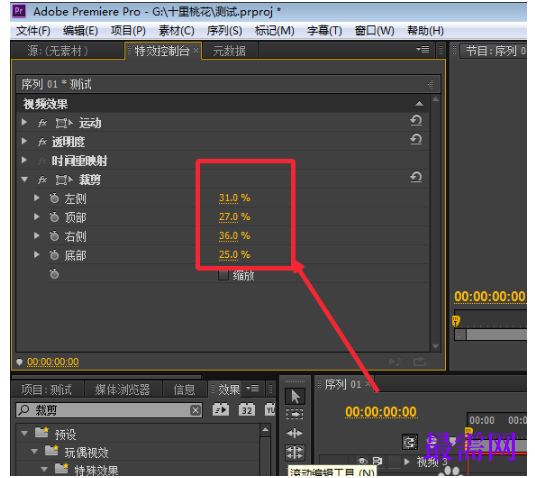The image size is (535, 478).
Task: Collapse the 预设 folder
Action: (x=24, y=433)
